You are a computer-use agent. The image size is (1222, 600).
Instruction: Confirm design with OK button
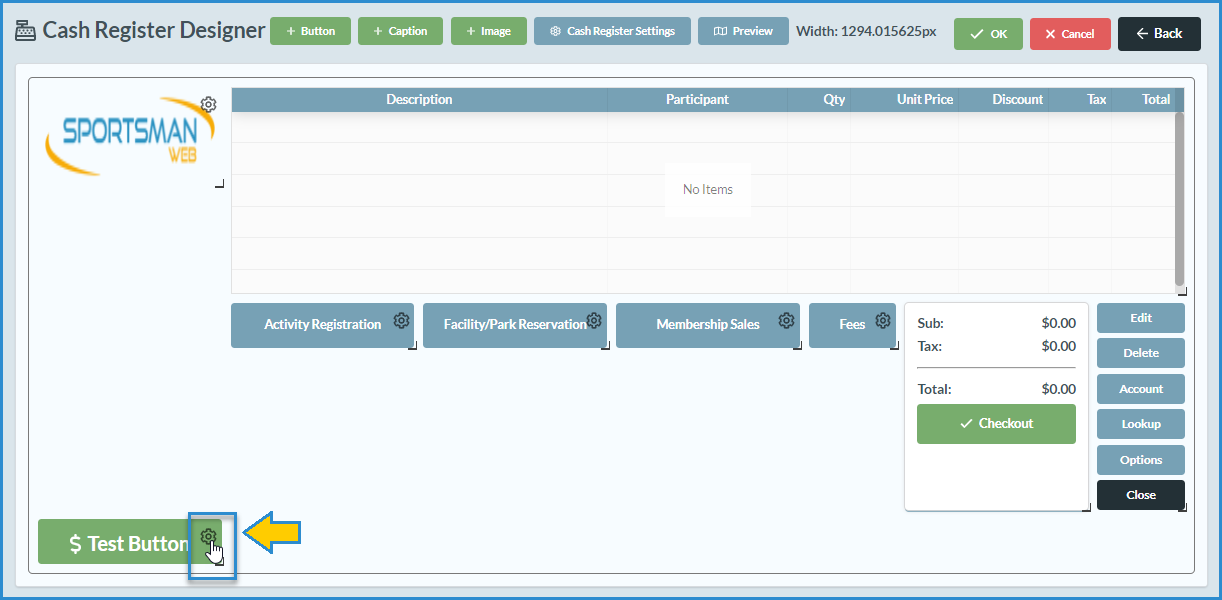coord(988,34)
